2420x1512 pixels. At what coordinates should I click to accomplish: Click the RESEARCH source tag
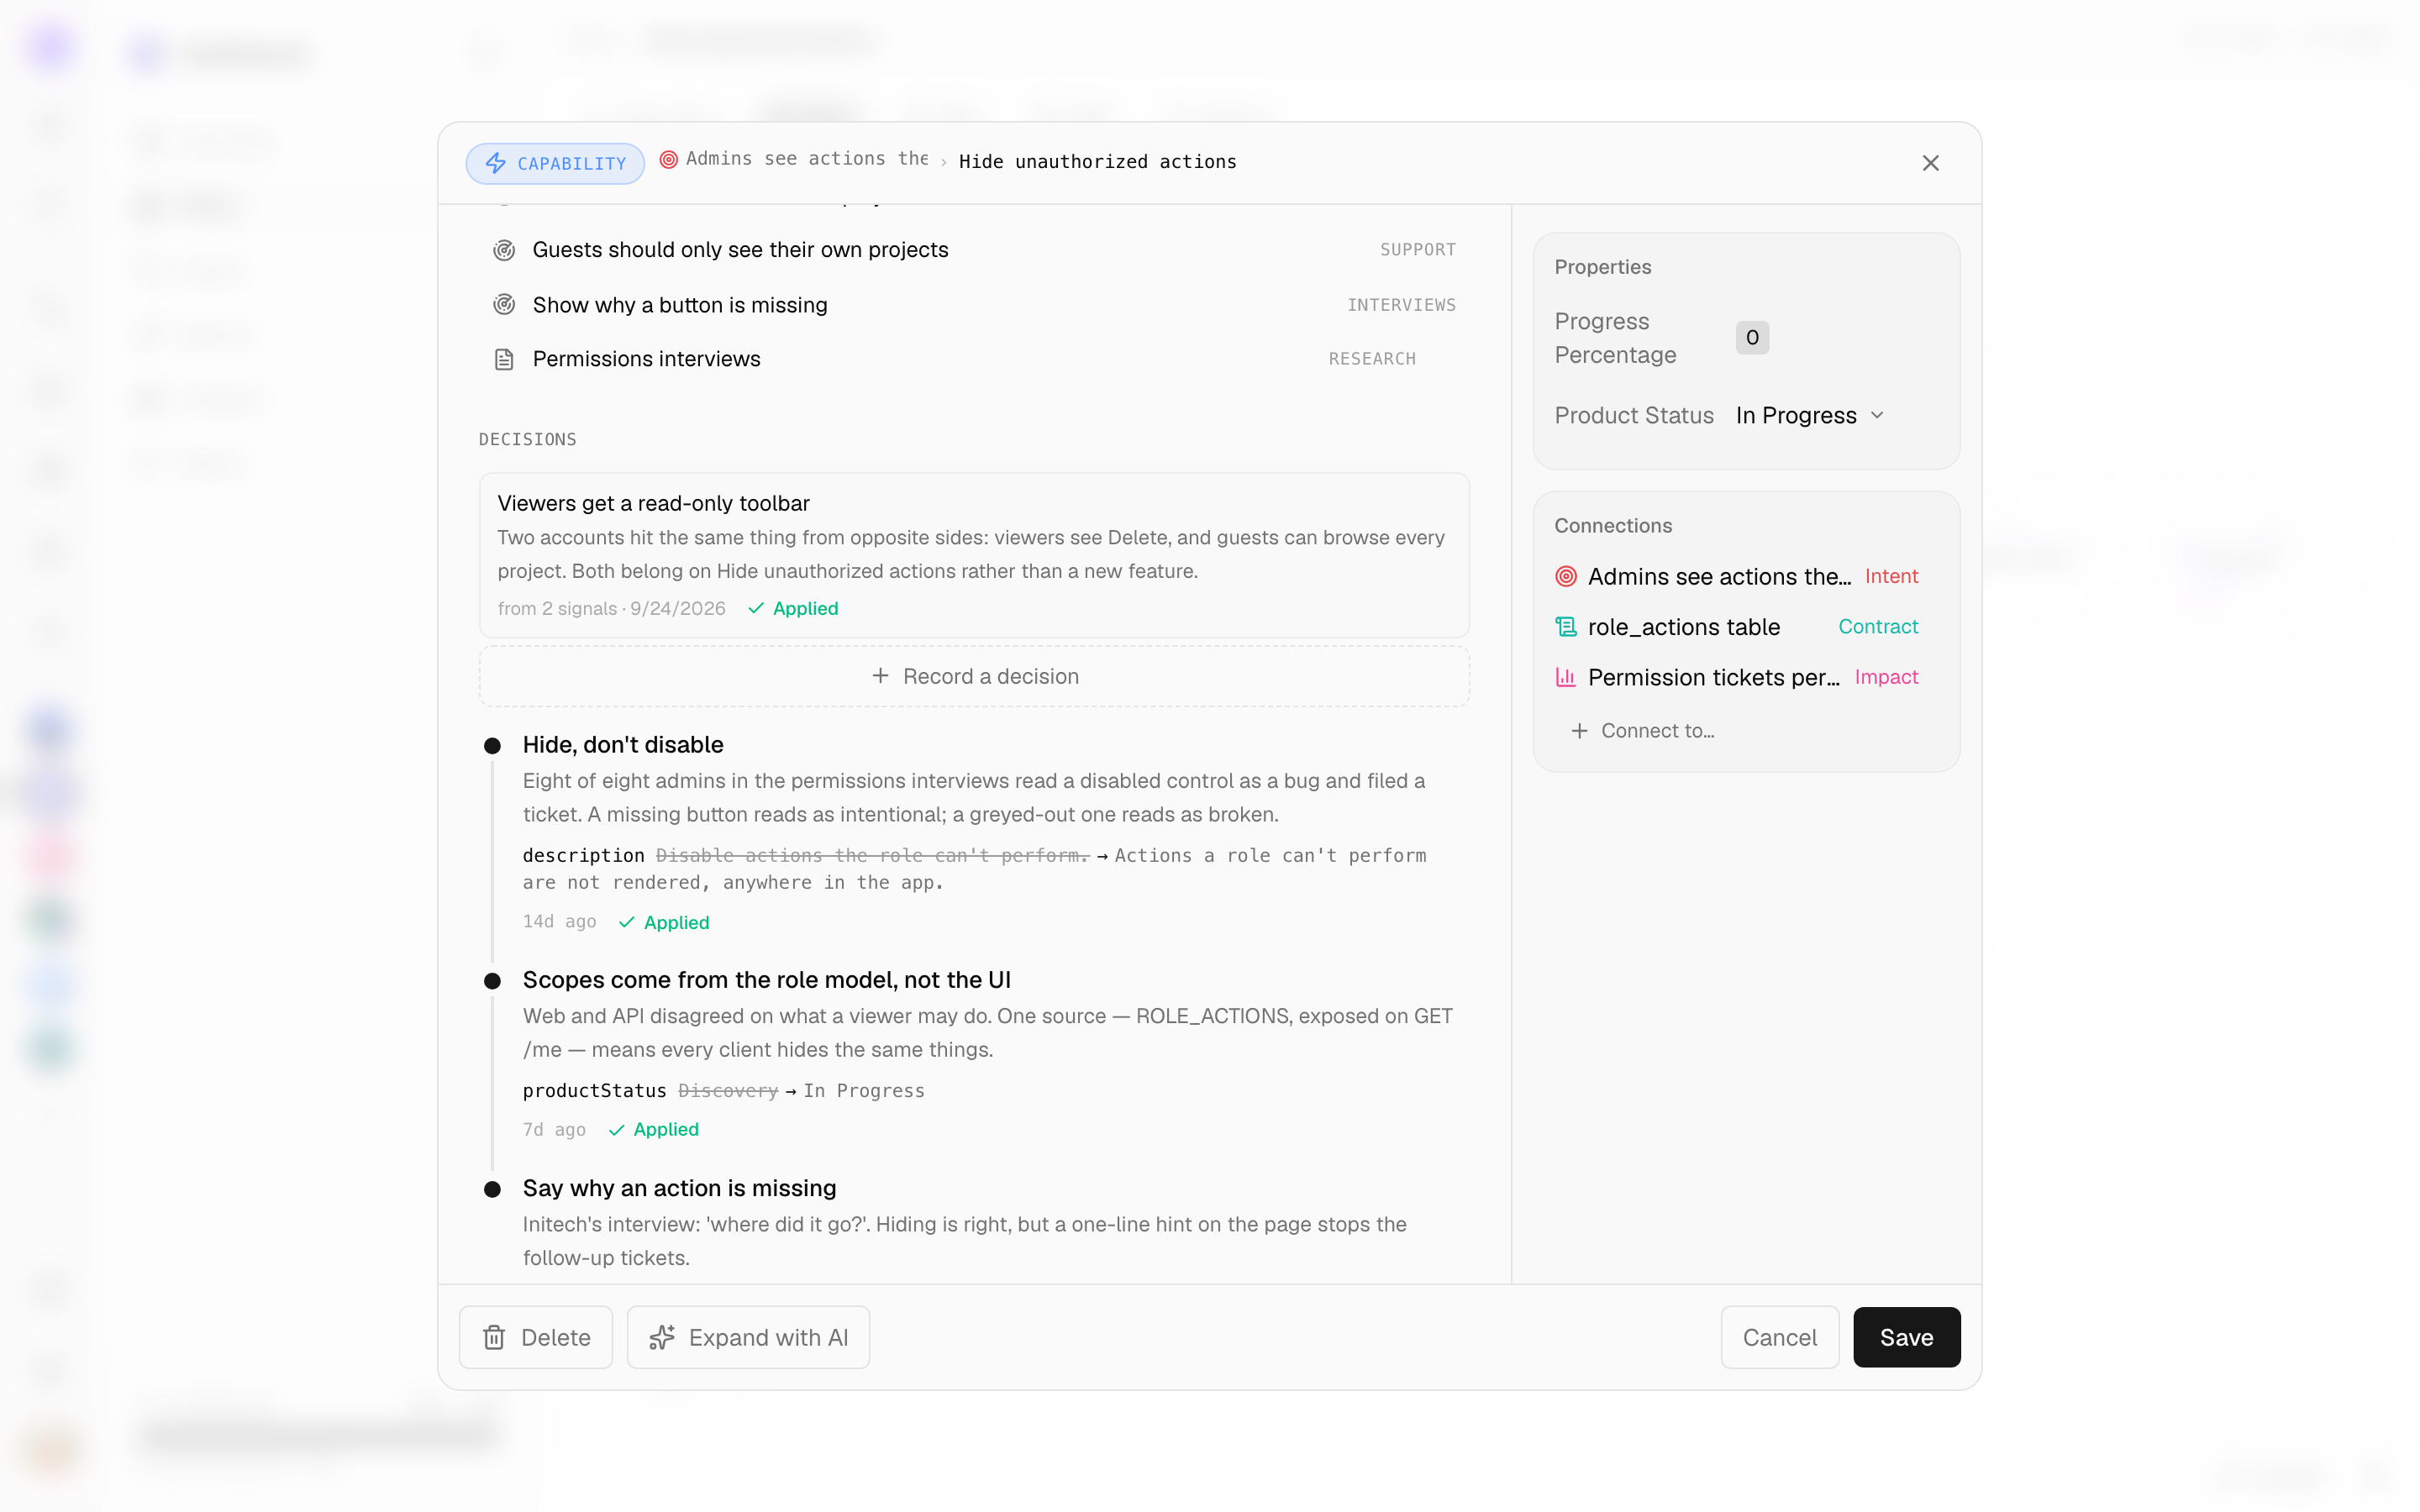pos(1372,359)
